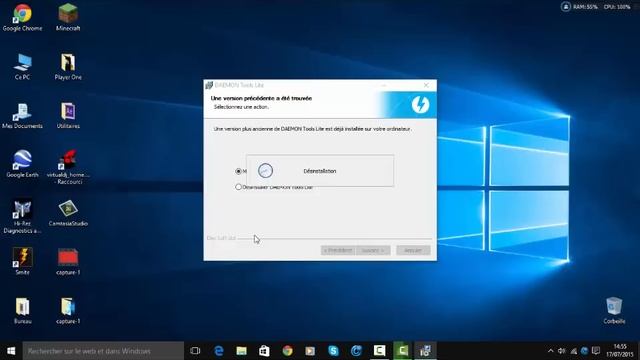Show hidden system tray icons

click(551, 351)
